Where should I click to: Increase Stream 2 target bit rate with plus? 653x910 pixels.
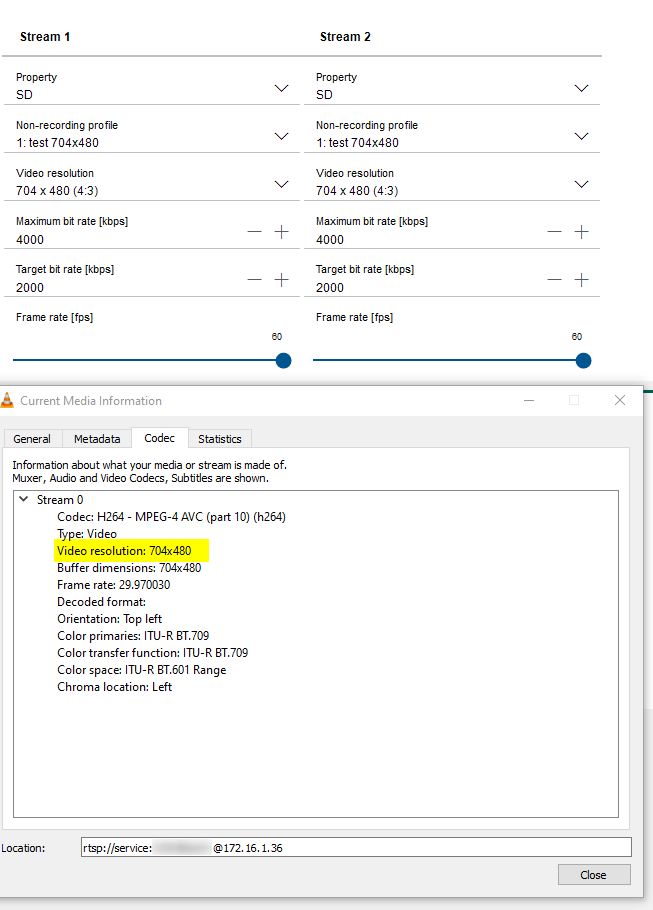tap(581, 280)
